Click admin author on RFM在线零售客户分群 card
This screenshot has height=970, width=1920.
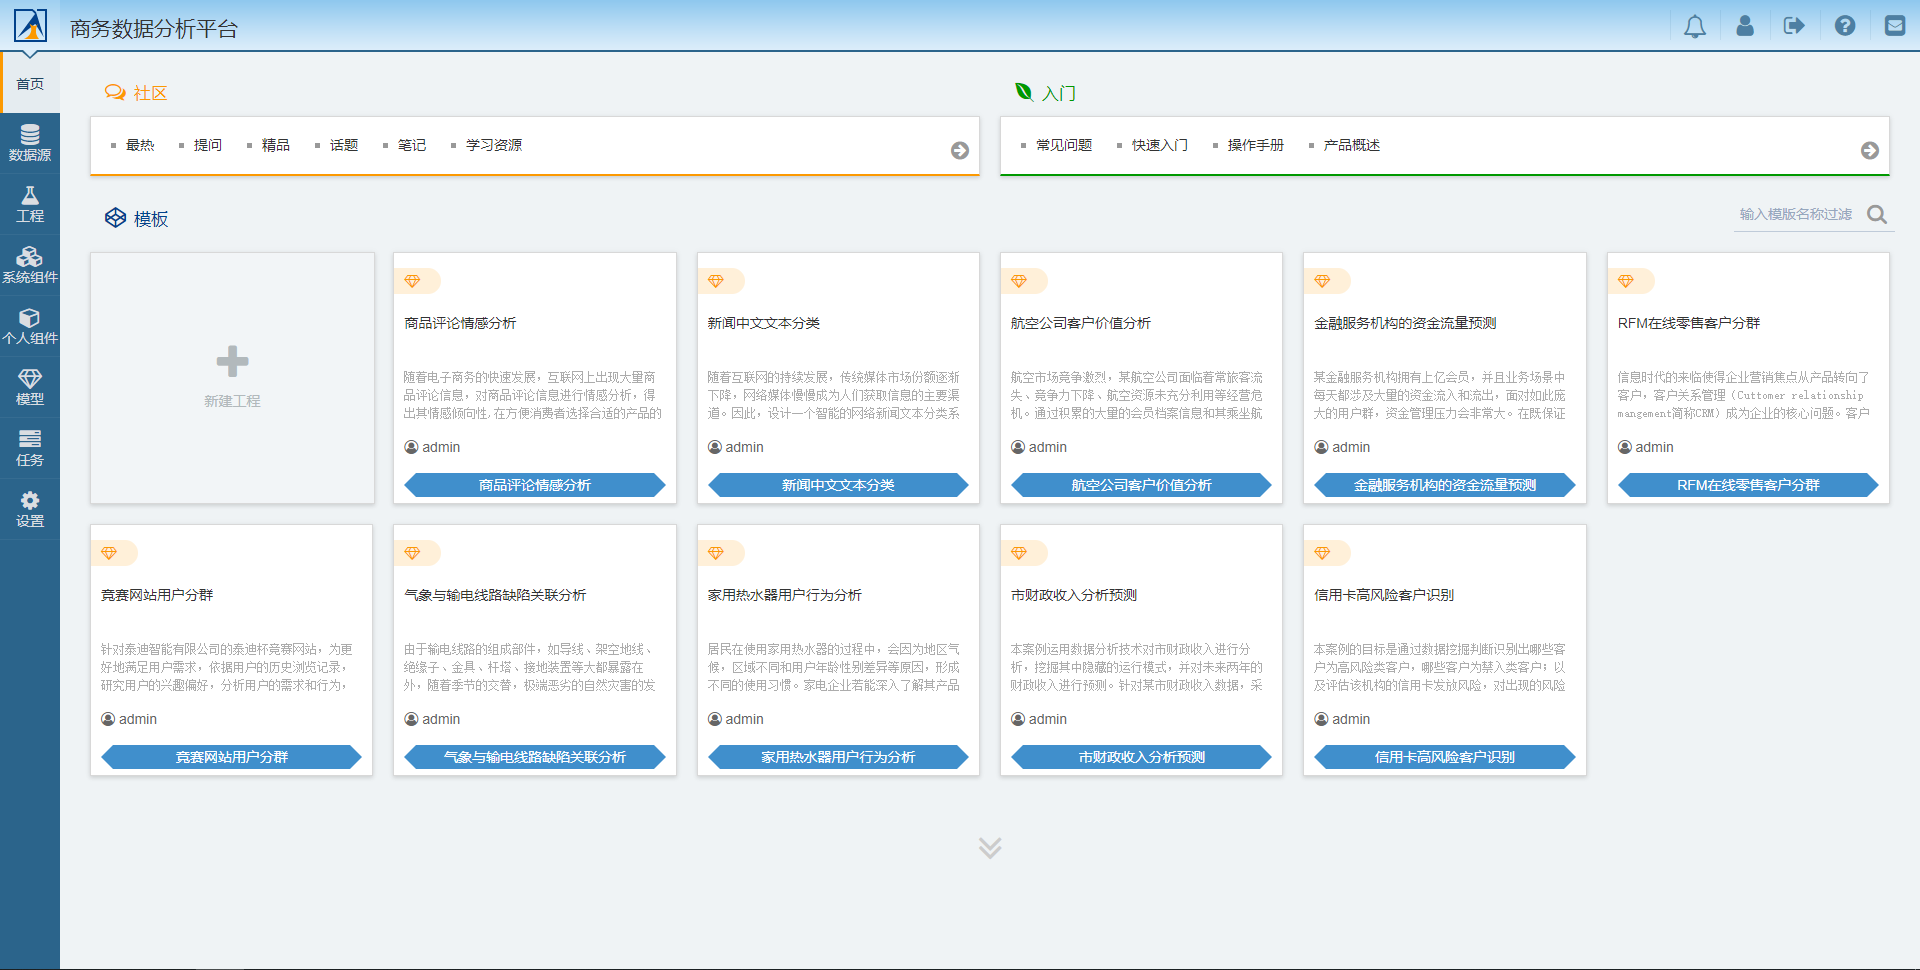click(x=1646, y=447)
